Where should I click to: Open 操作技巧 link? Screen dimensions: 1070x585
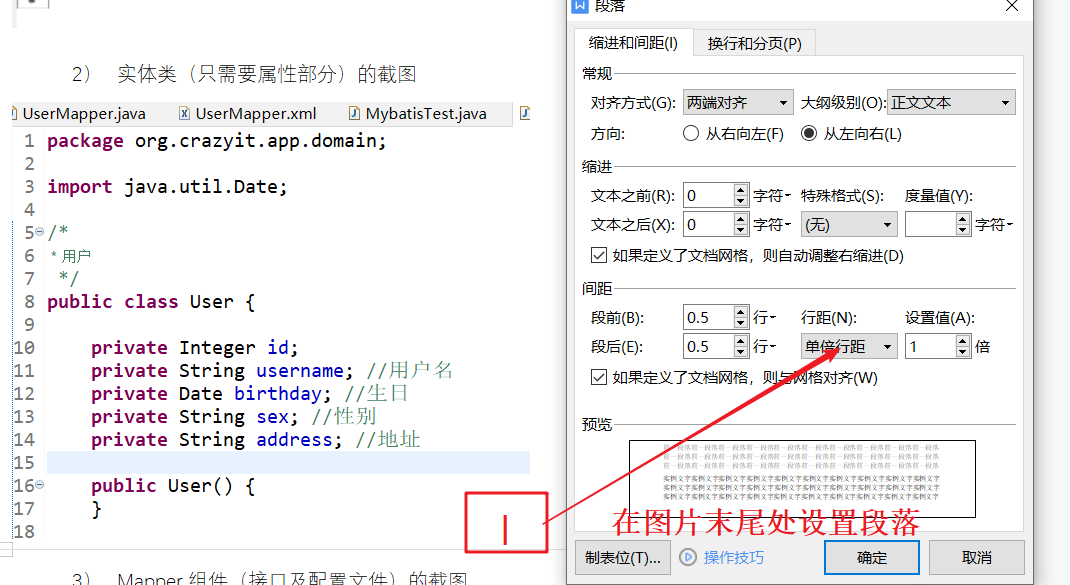734,558
